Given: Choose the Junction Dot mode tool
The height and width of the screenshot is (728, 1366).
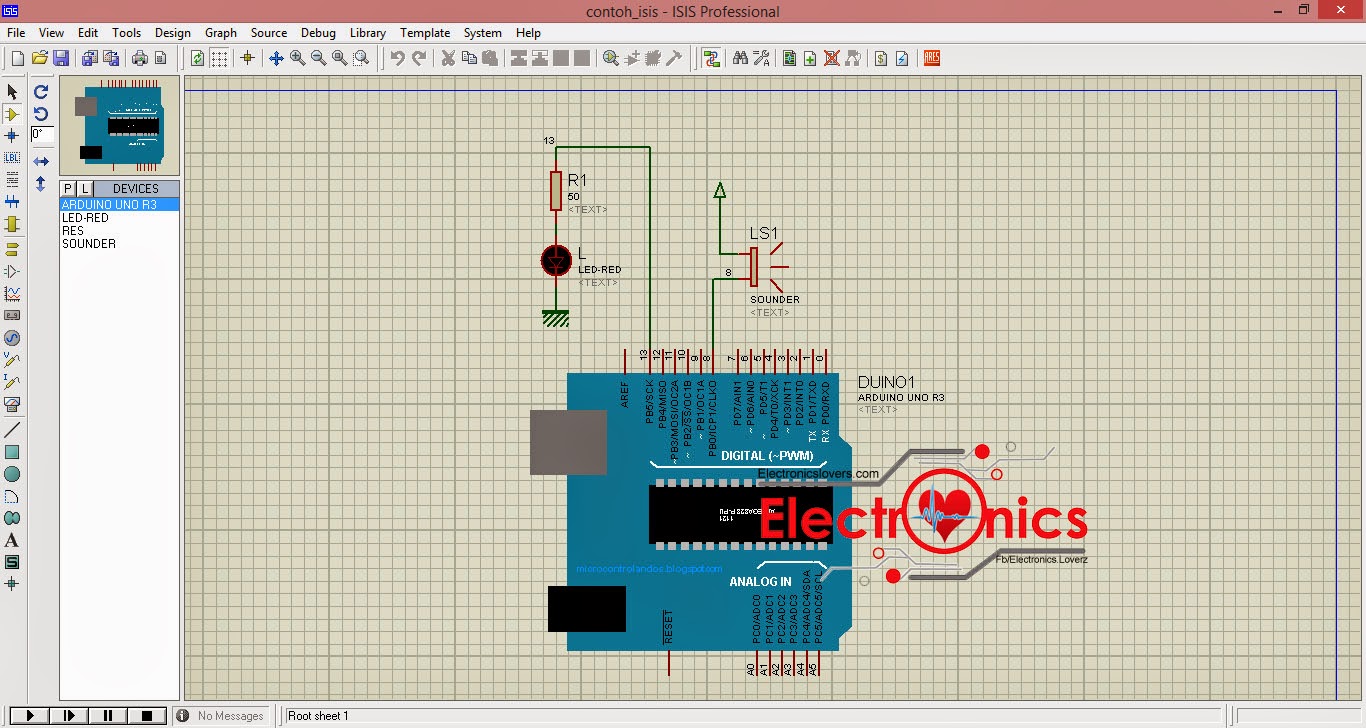Looking at the screenshot, I should 12,136.
